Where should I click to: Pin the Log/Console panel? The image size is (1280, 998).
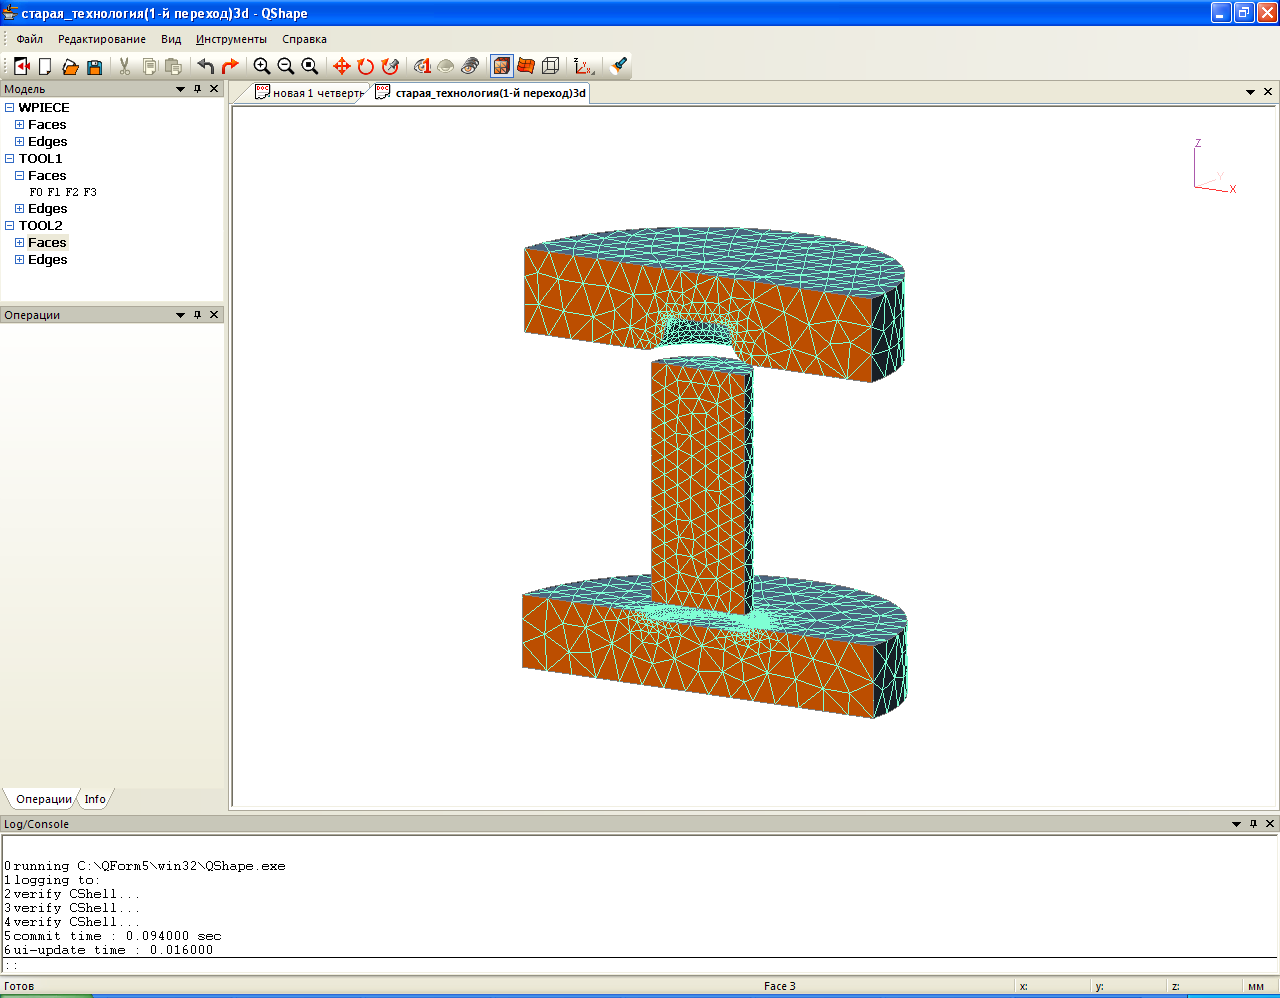click(1254, 824)
